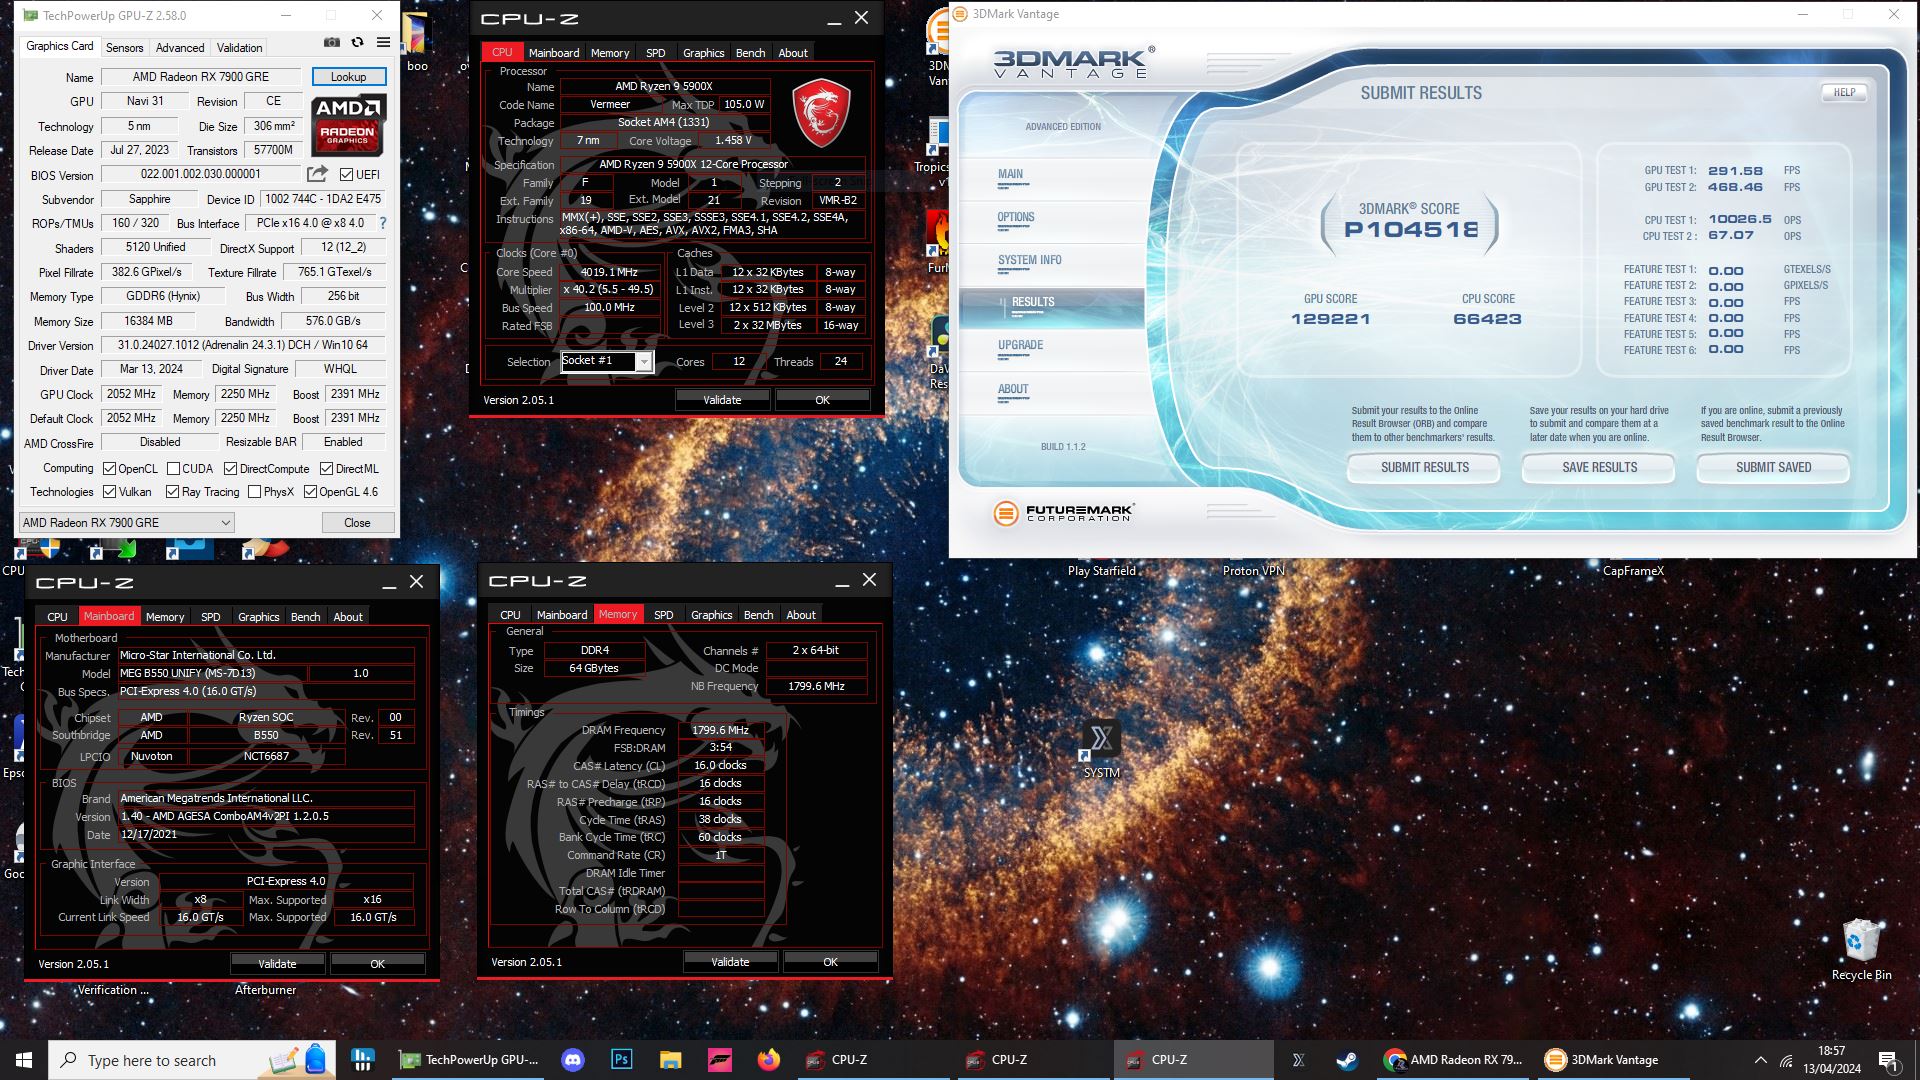
Task: Toggle the Vulkan checkbox
Action: pyautogui.click(x=110, y=491)
